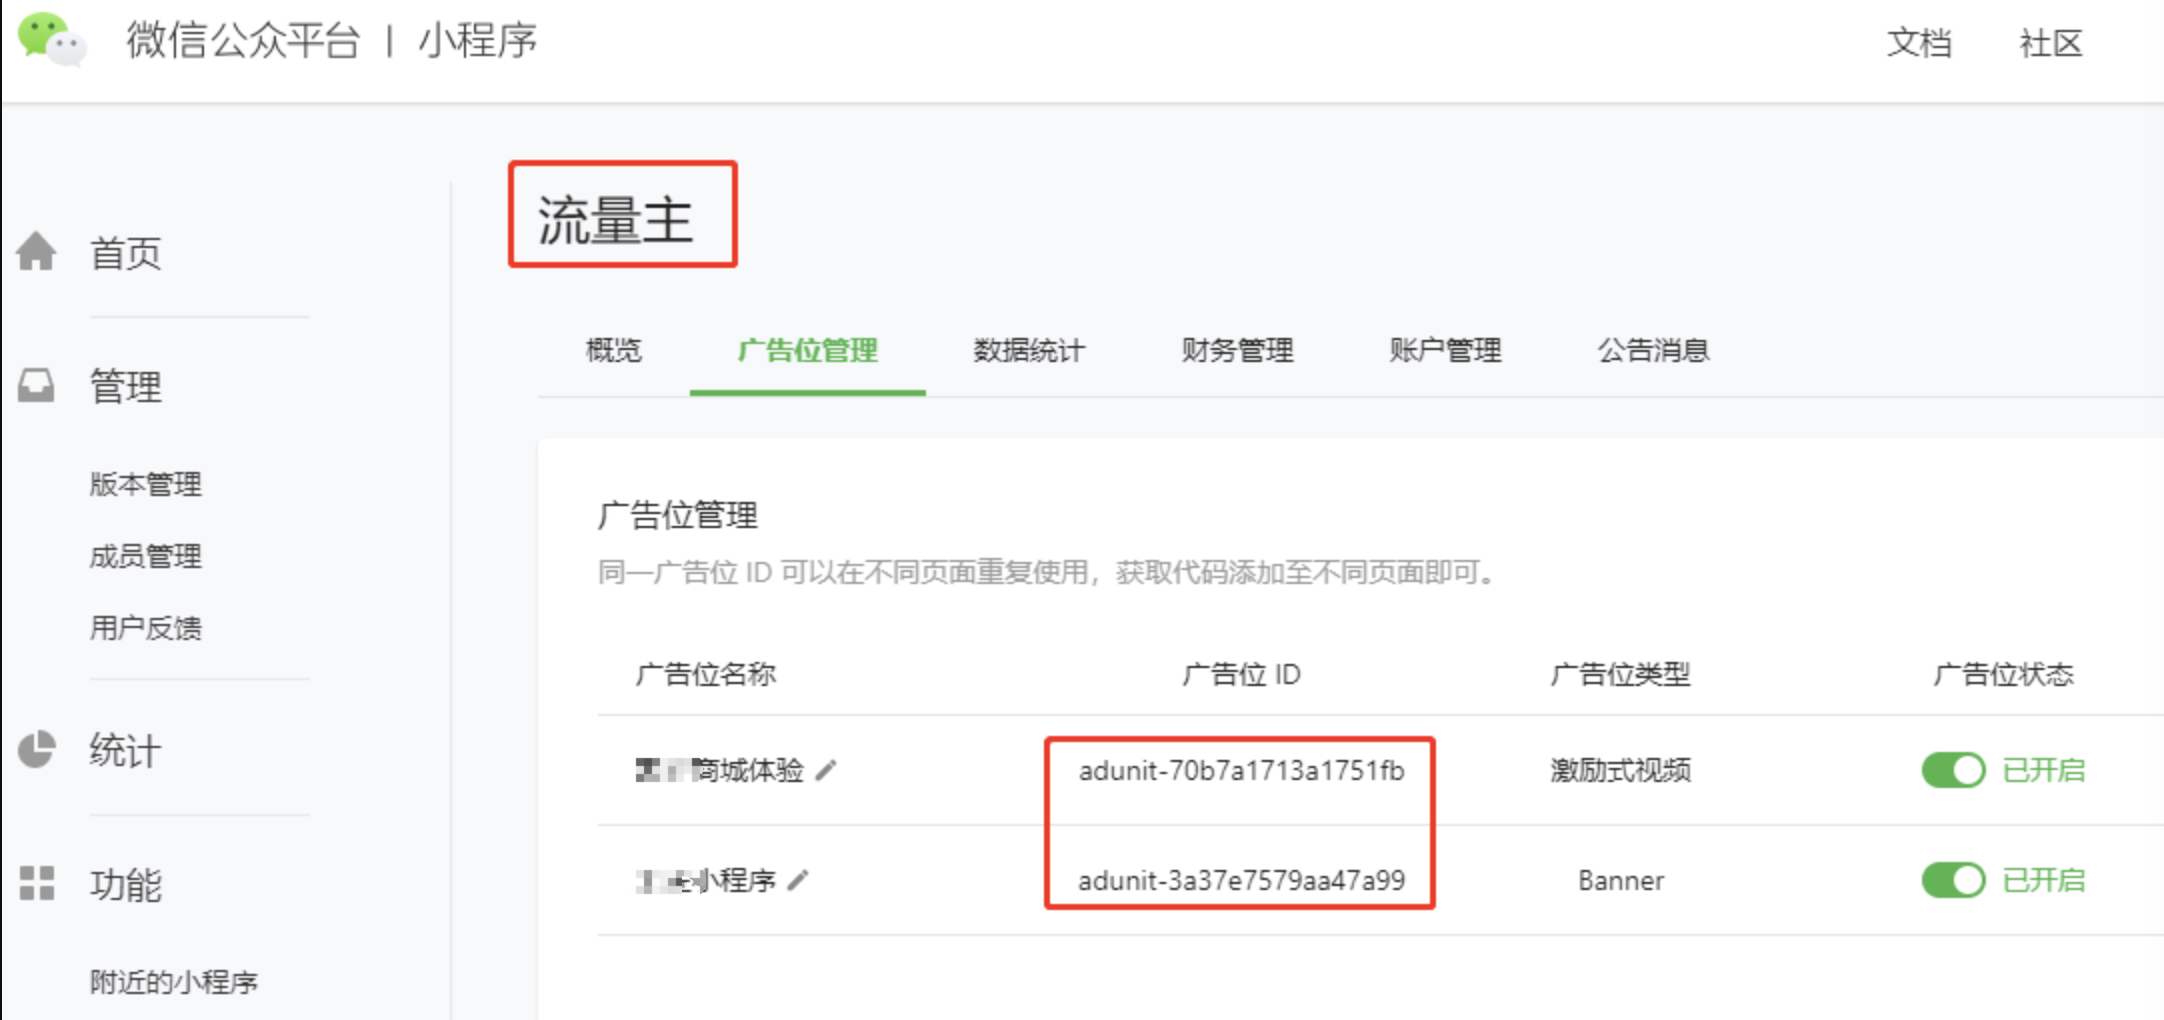Click the 广告位 ID column header
2164x1020 pixels.
(x=1241, y=674)
